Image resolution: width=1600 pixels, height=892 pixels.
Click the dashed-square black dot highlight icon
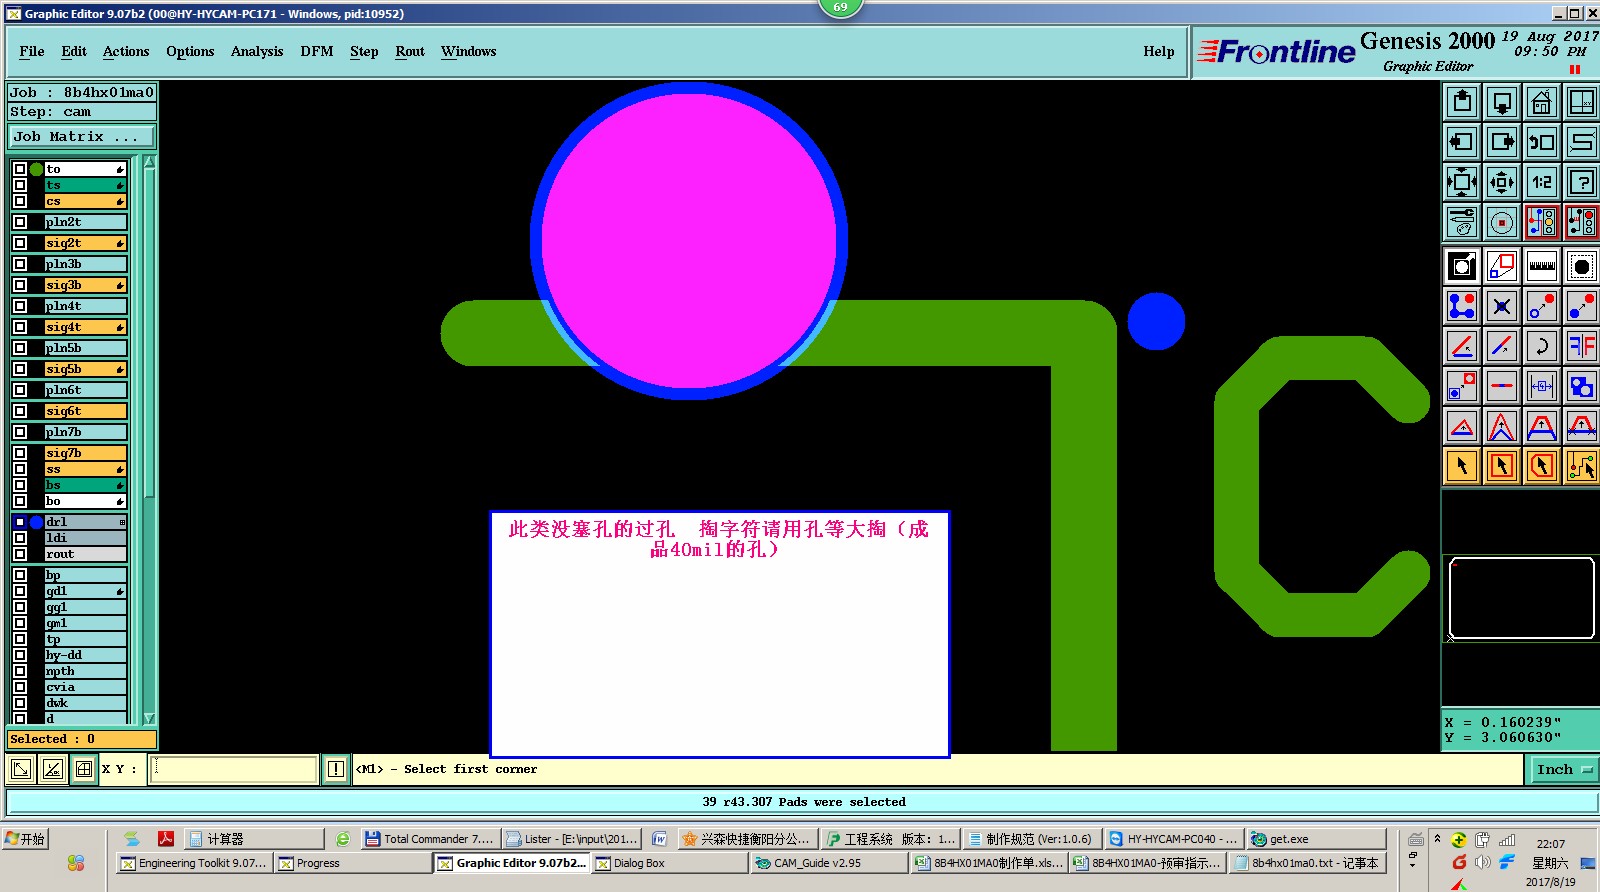pos(1582,266)
